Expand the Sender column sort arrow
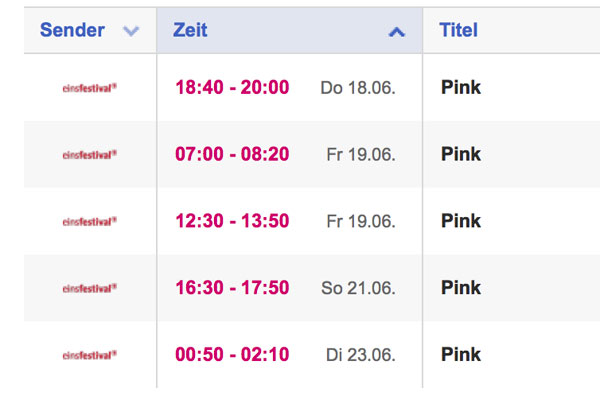 pyautogui.click(x=131, y=31)
